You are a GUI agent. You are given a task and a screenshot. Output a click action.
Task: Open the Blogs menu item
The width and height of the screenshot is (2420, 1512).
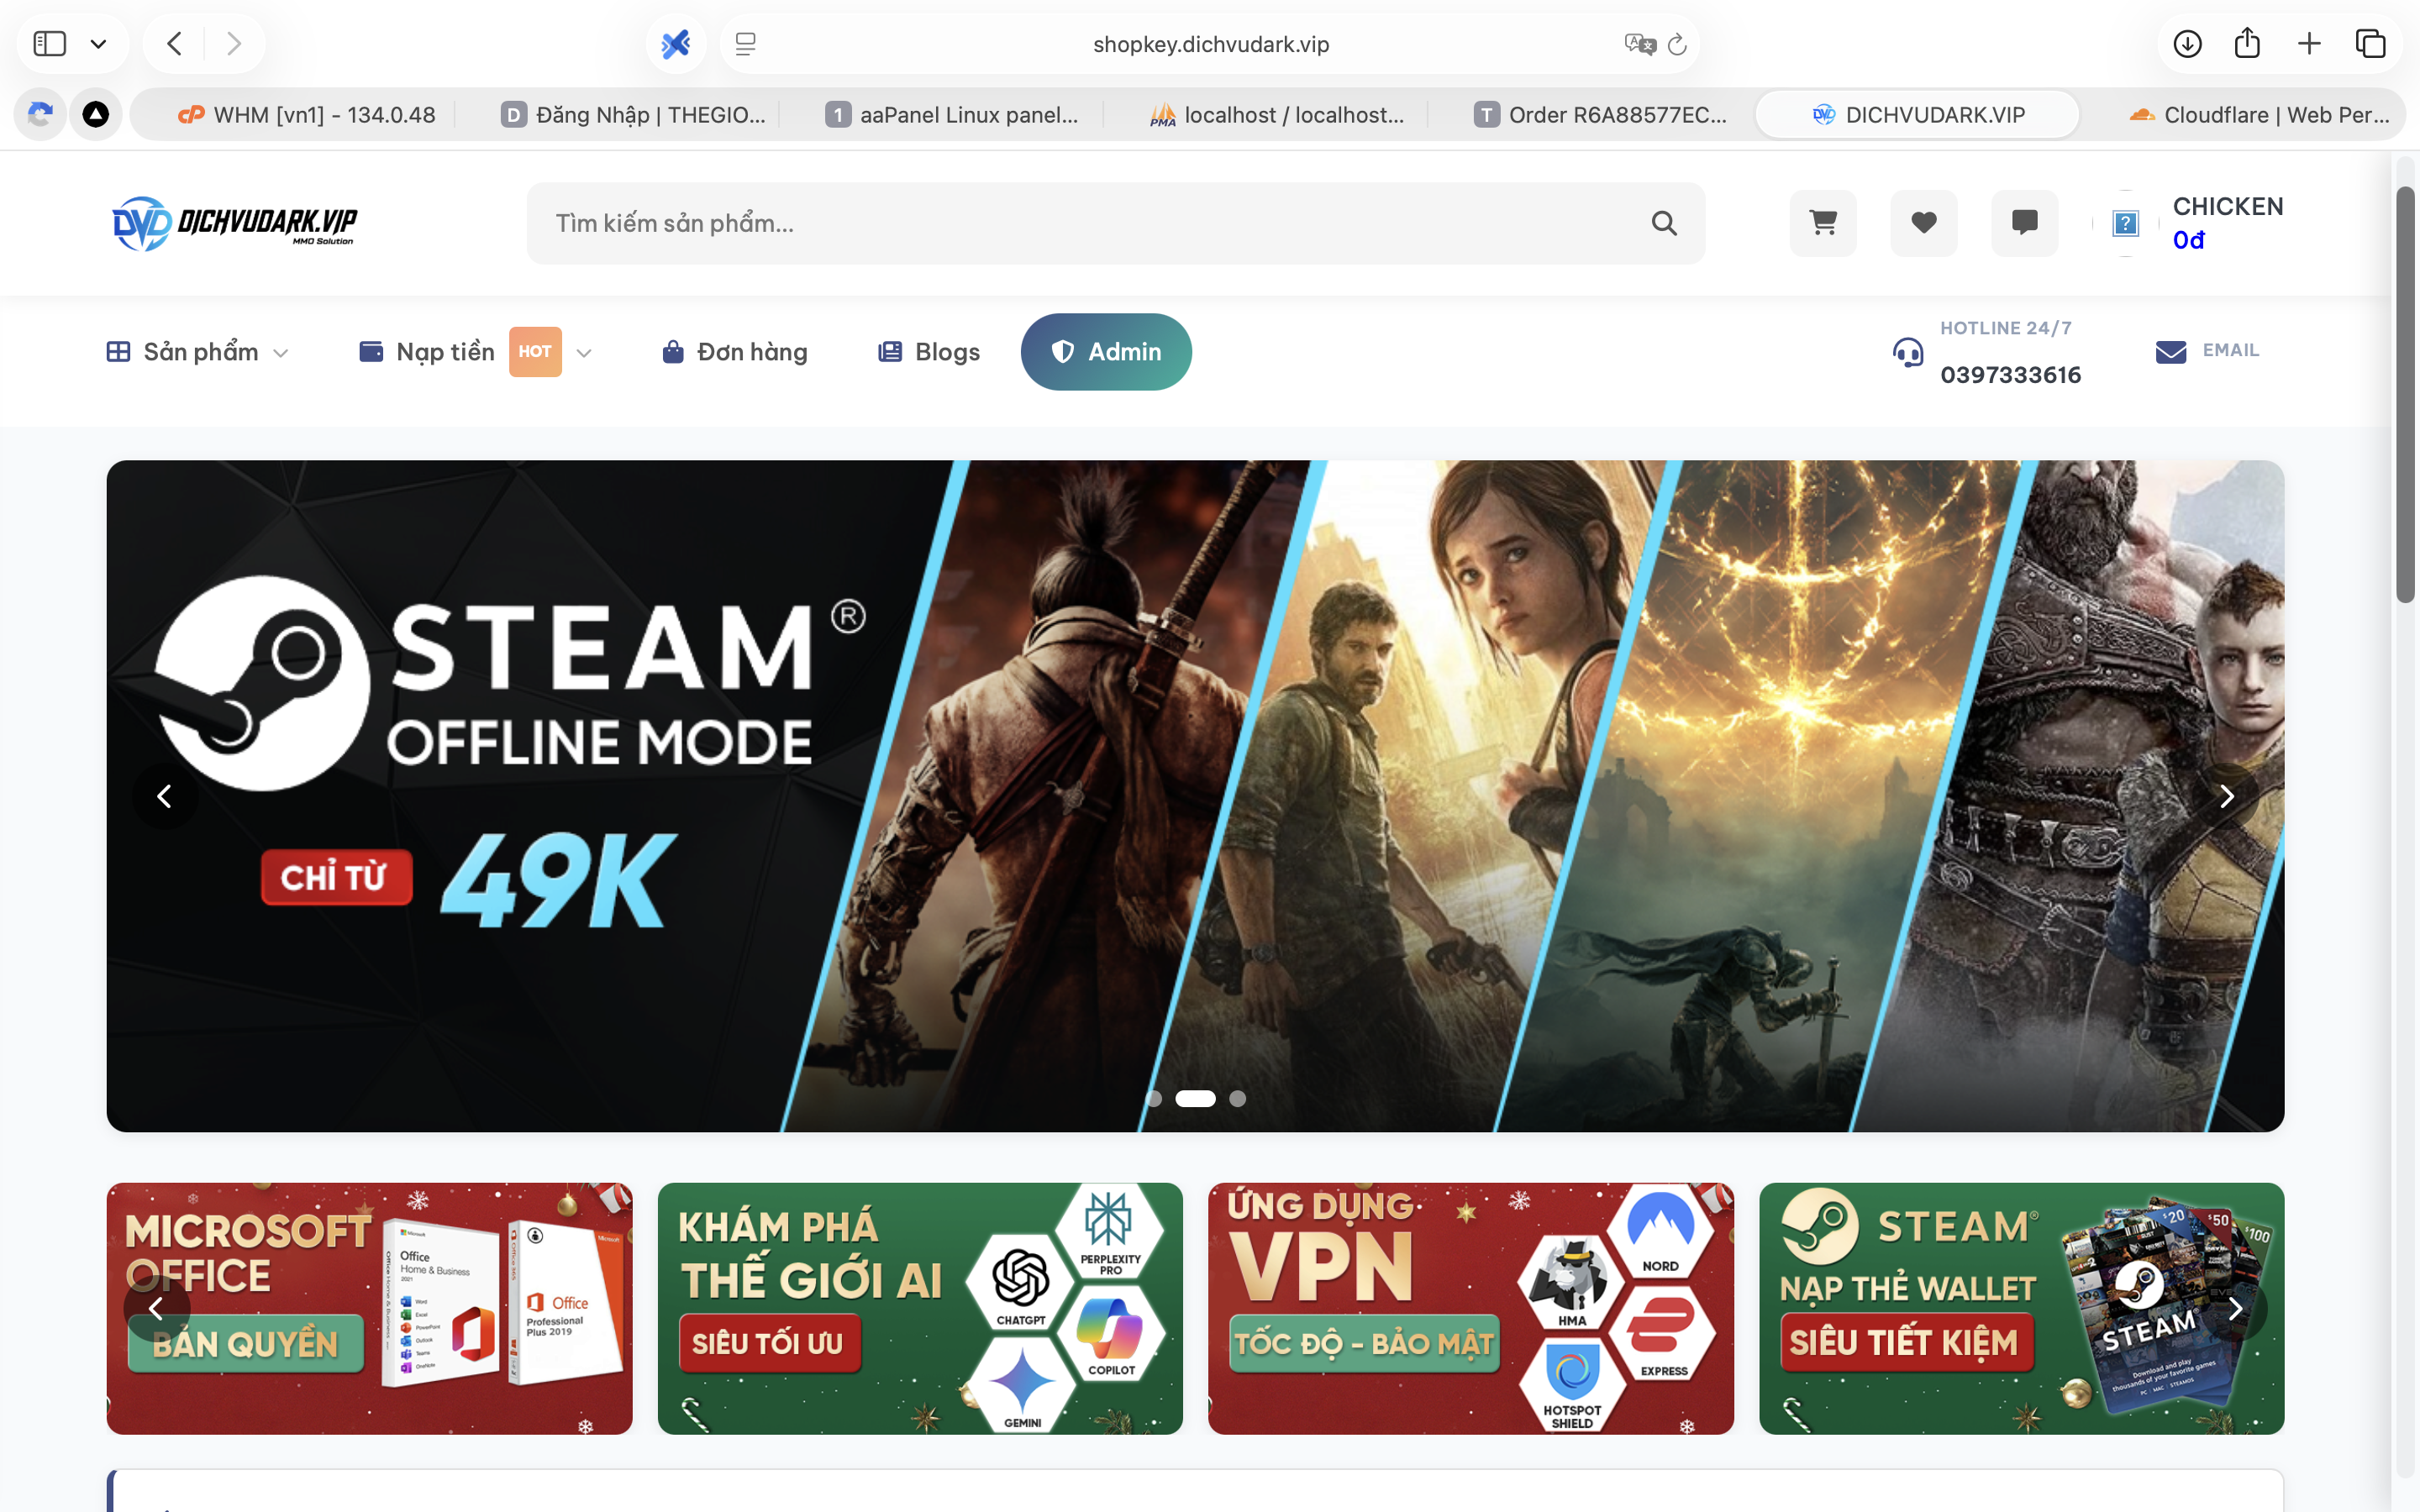point(929,352)
